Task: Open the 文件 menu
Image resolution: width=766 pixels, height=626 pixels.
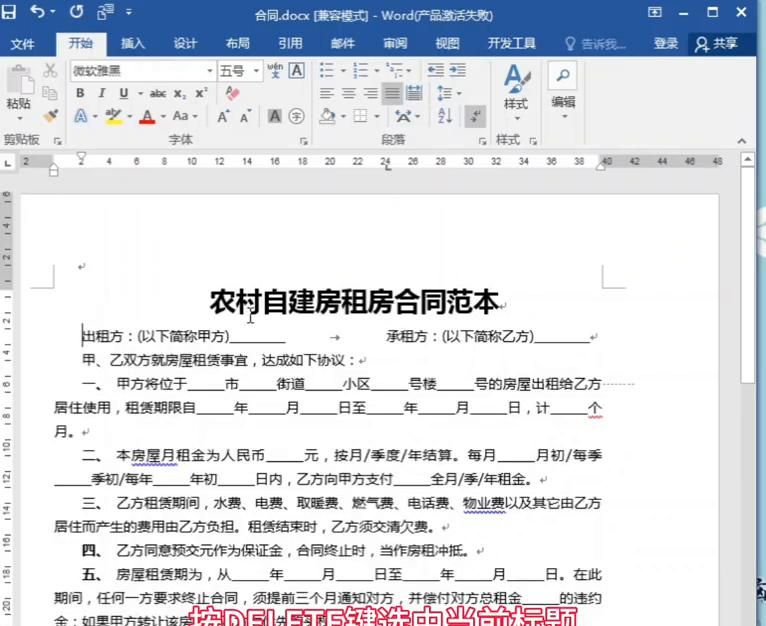Action: click(x=22, y=44)
